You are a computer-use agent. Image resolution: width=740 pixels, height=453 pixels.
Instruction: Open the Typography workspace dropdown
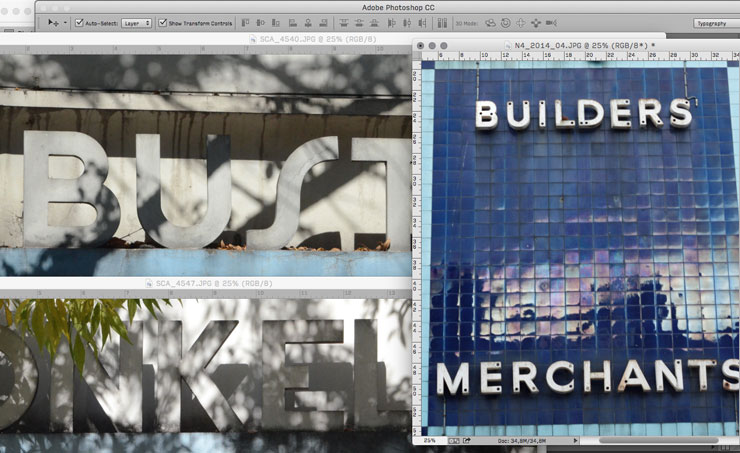(714, 22)
